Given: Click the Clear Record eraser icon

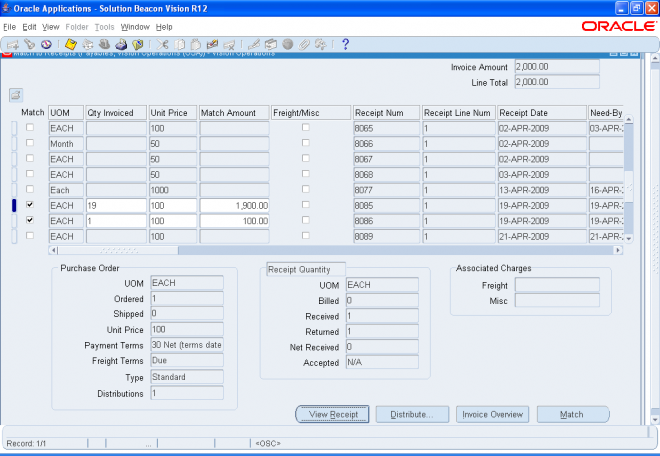Looking at the screenshot, I should click(x=213, y=44).
